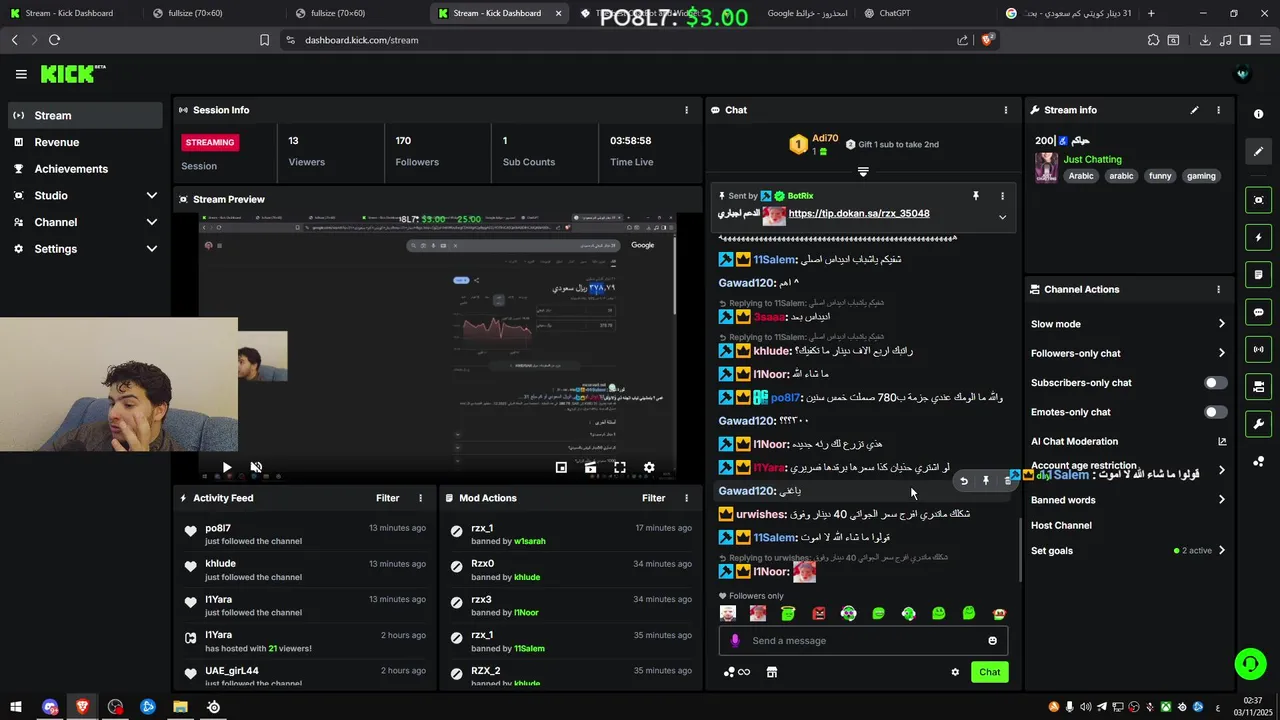Click the Send a message field
Screen dimensions: 1280x720
tap(863, 641)
